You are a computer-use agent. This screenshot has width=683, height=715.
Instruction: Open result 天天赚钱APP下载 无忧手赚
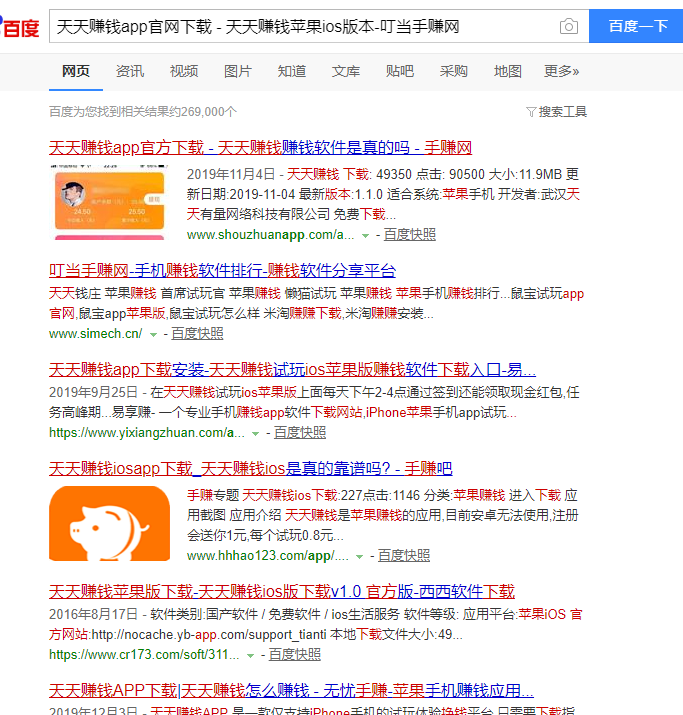click(291, 690)
